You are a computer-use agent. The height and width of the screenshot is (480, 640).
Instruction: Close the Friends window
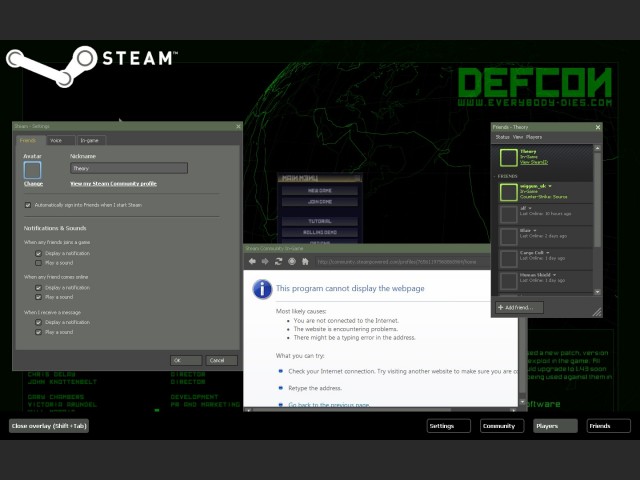[x=598, y=127]
